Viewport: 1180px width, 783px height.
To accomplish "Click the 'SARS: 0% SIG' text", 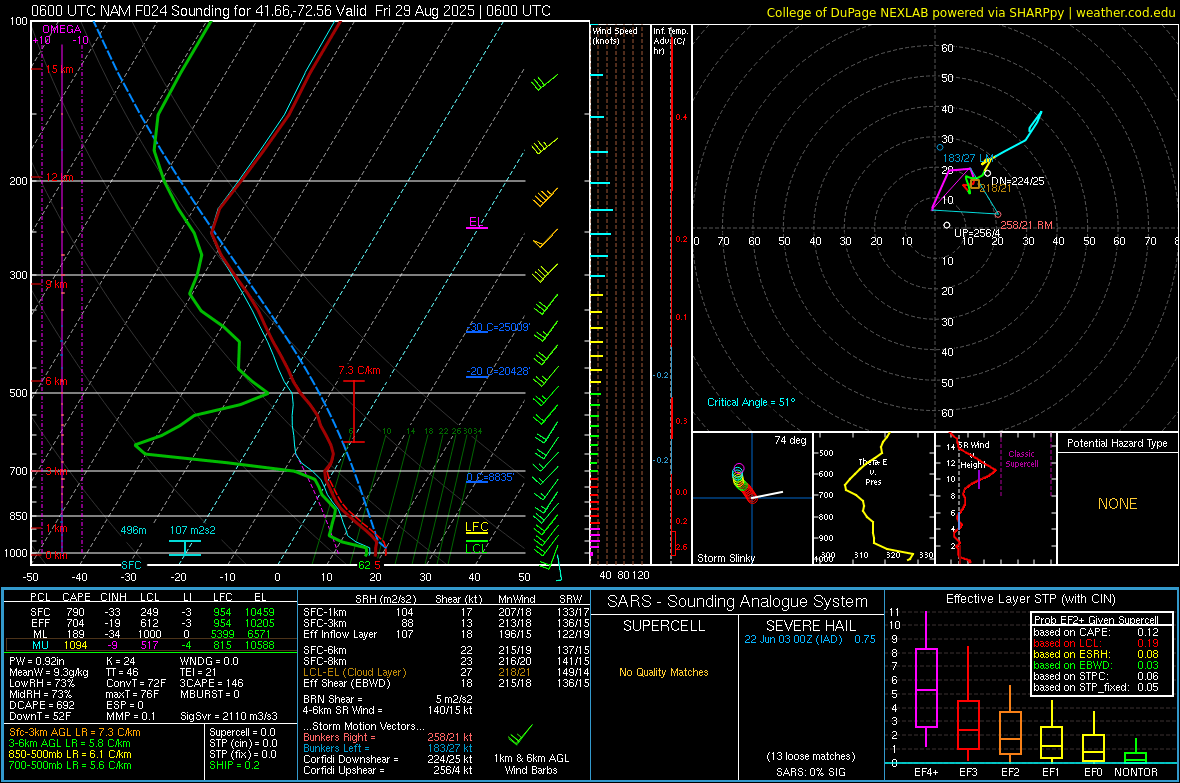I will coord(810,772).
